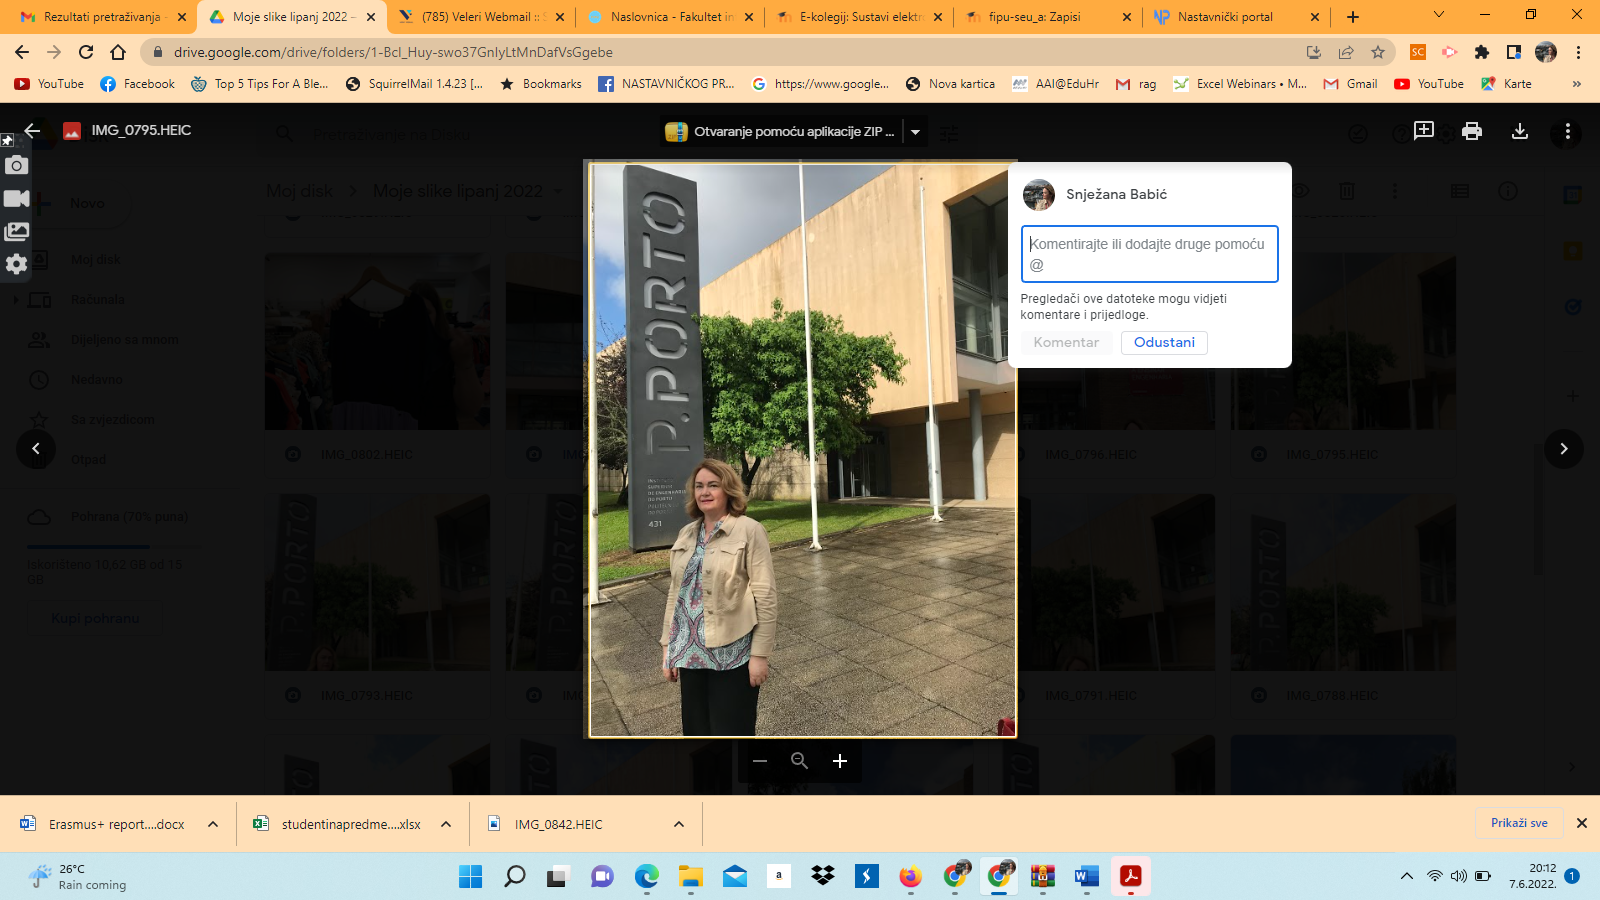Expand the open-with app dropdown arrow

[915, 132]
